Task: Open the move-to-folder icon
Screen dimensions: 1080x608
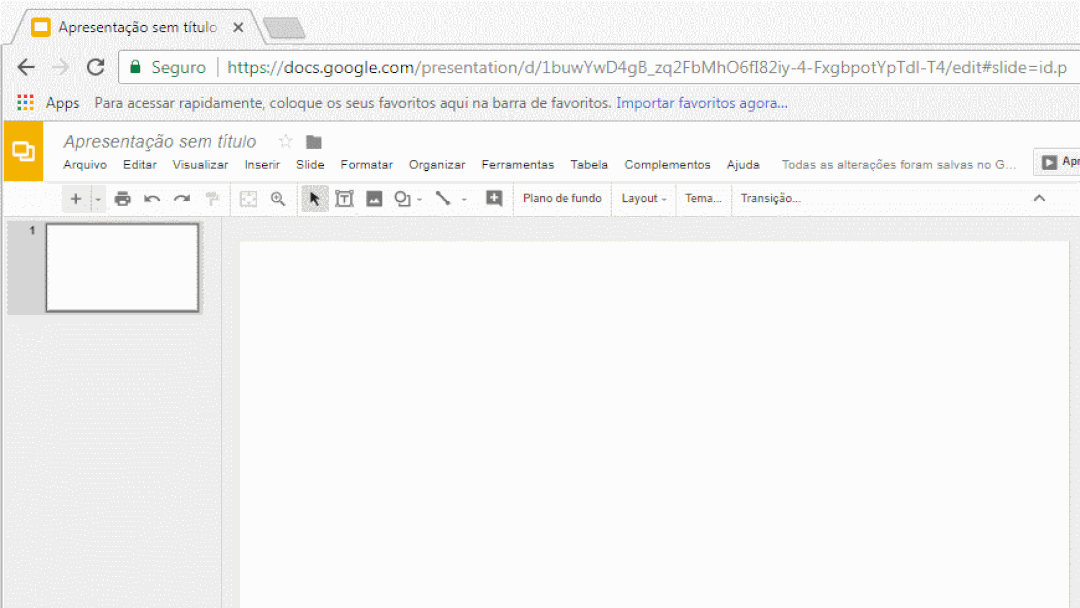Action: point(314,142)
